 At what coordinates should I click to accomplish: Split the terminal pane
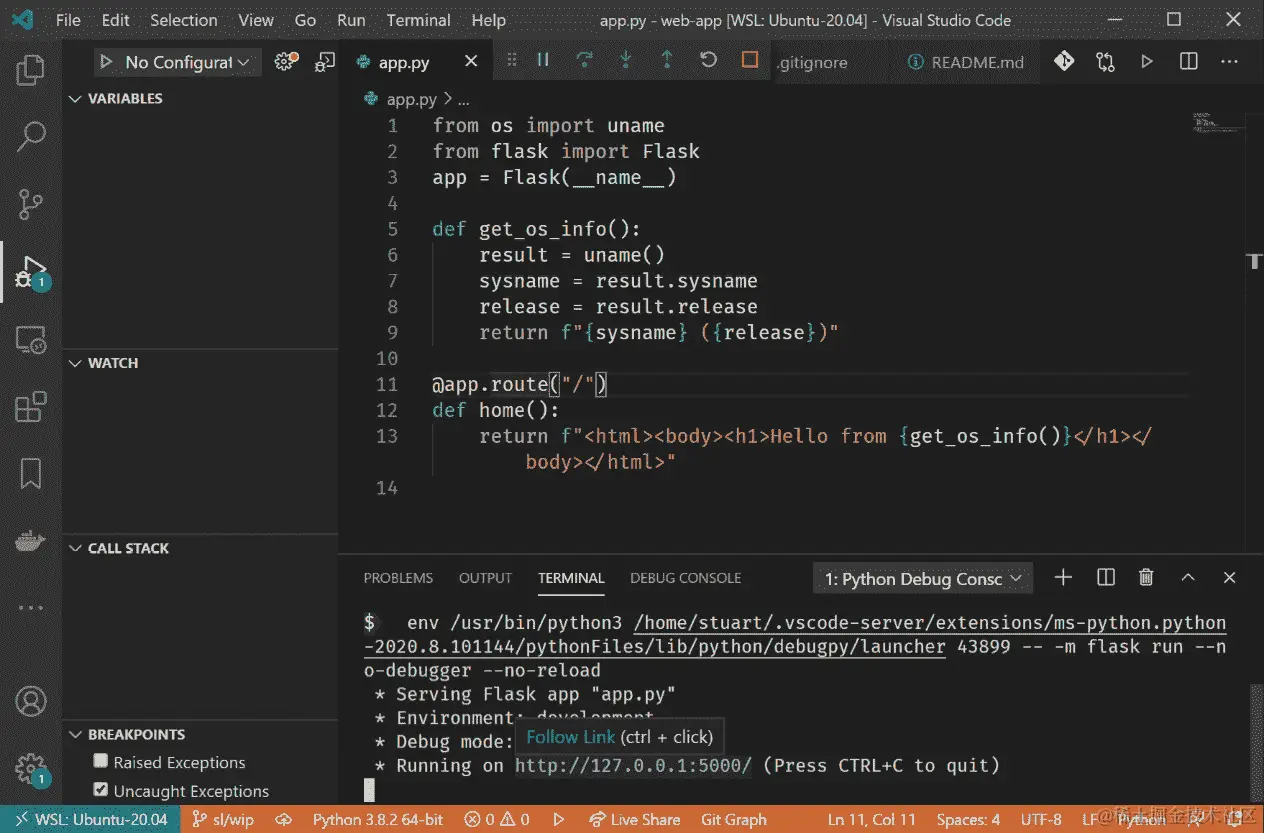click(x=1106, y=577)
